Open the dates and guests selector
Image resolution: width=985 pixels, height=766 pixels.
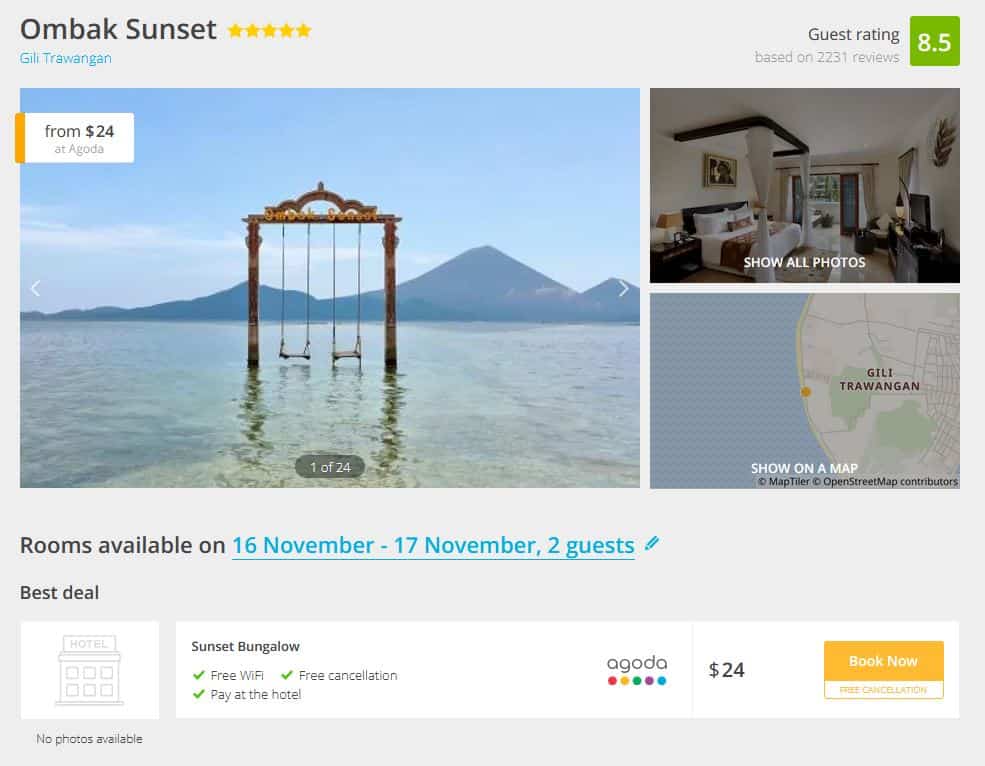[x=433, y=545]
